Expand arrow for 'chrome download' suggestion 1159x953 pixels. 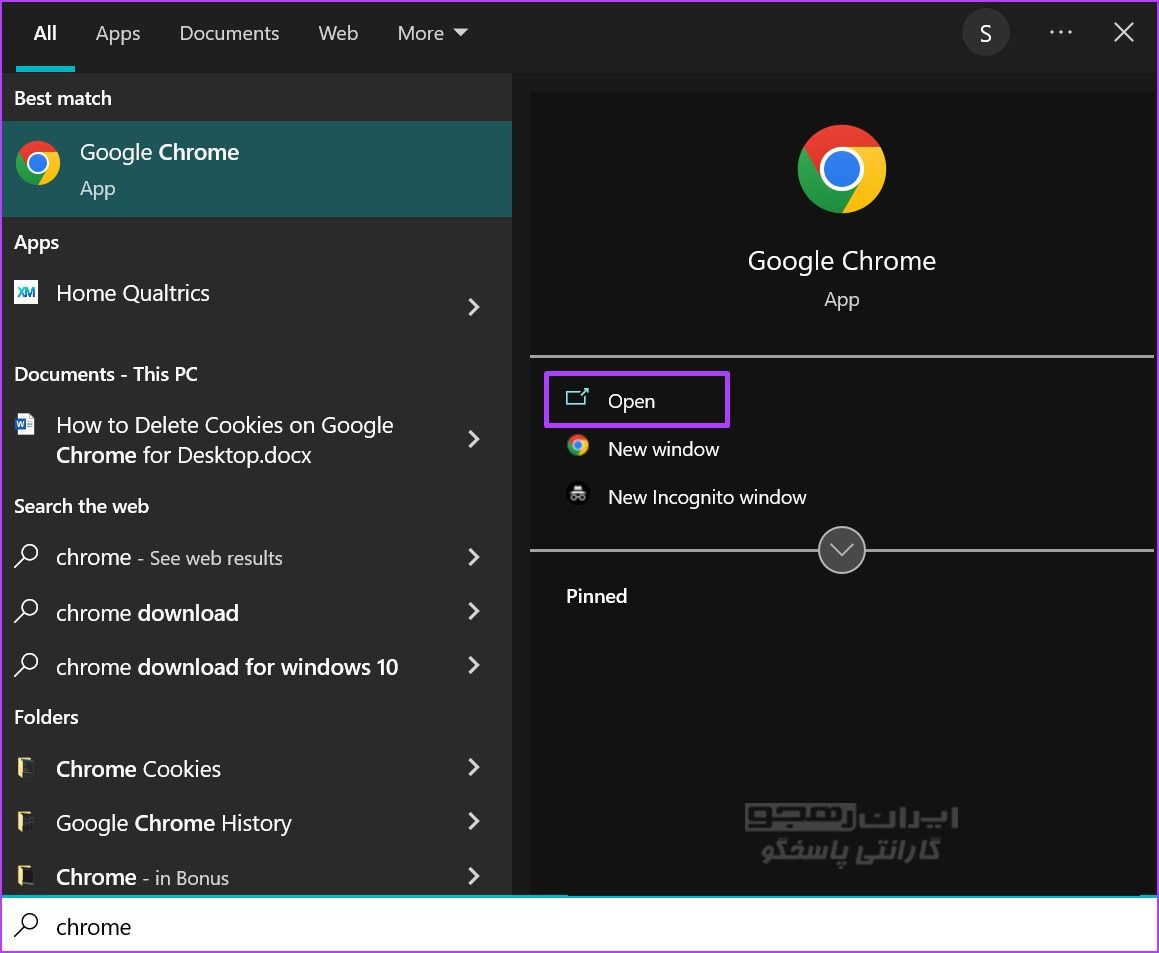(x=474, y=611)
